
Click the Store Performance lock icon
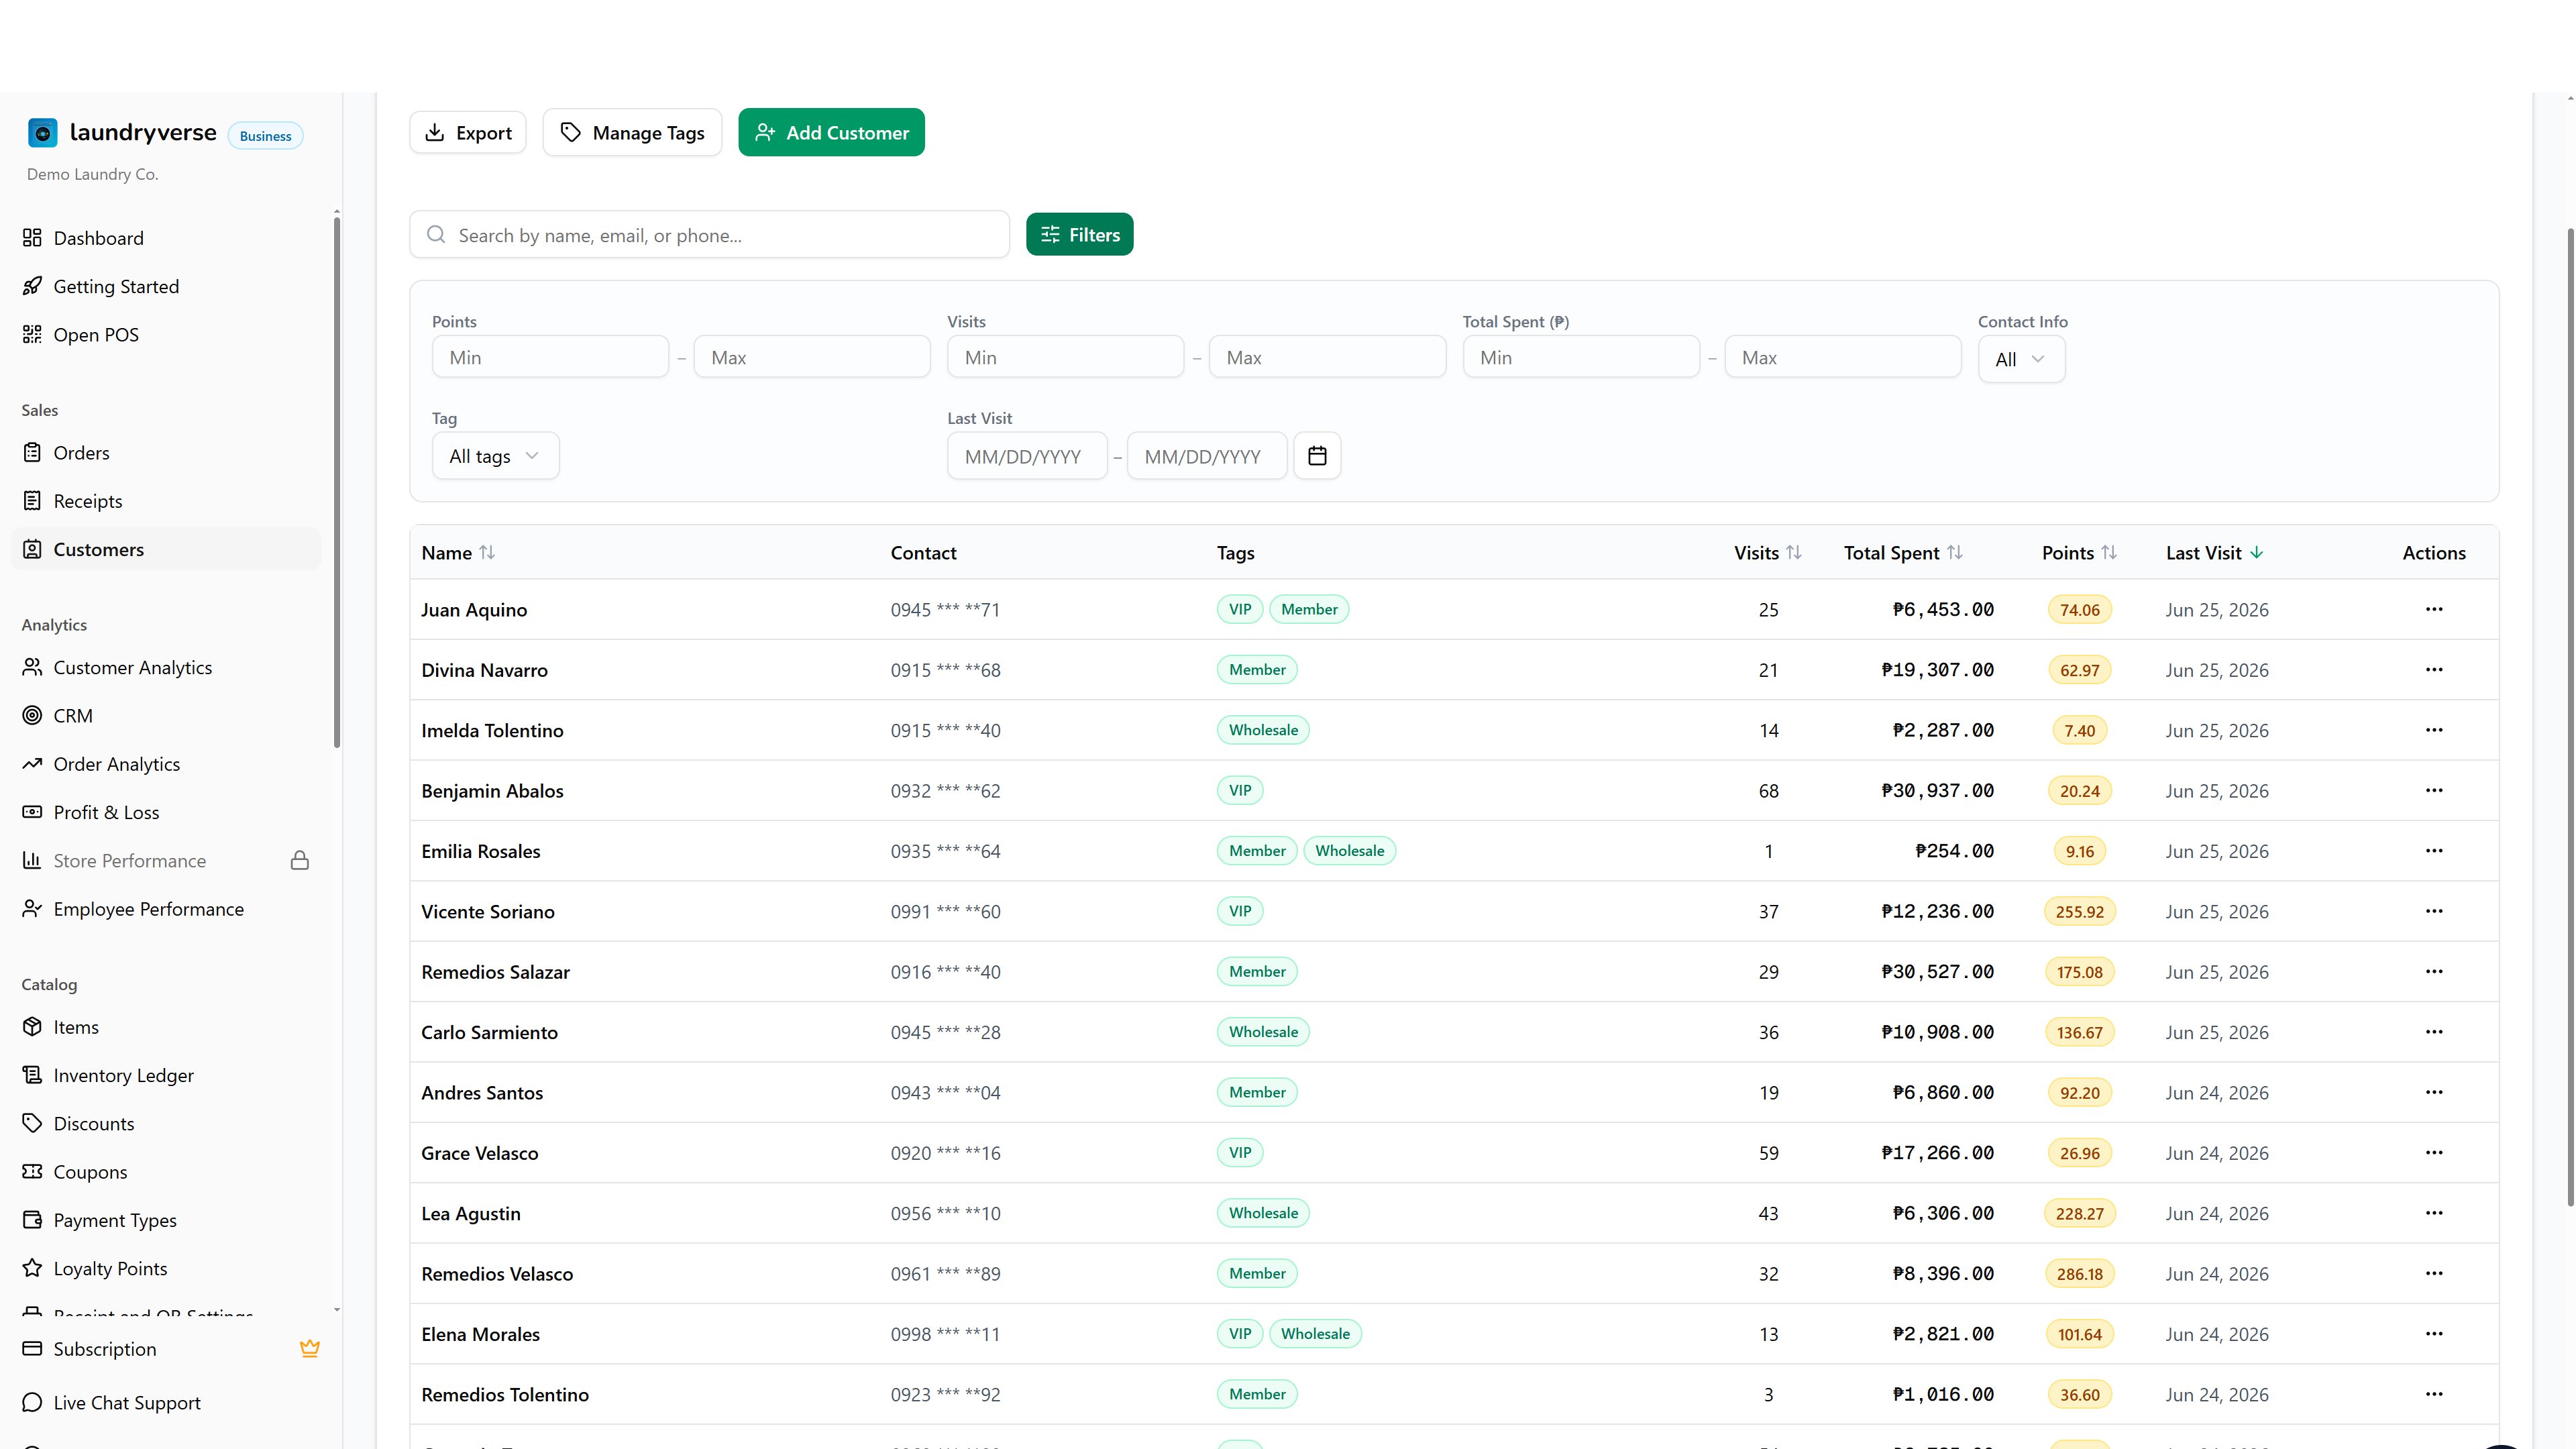(x=299, y=860)
